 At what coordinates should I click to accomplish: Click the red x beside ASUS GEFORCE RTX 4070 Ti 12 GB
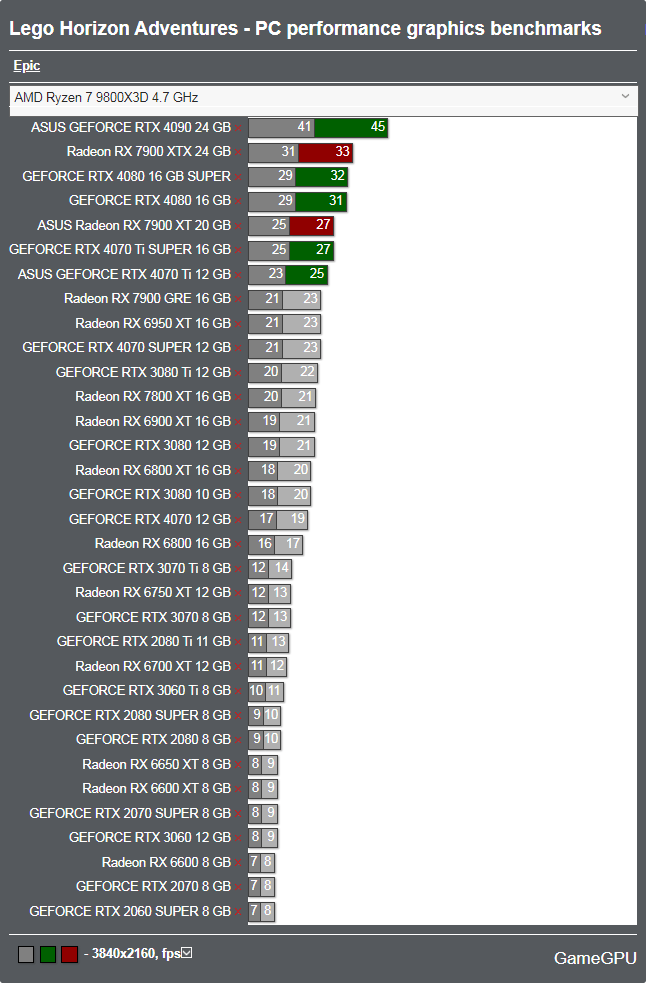click(238, 275)
